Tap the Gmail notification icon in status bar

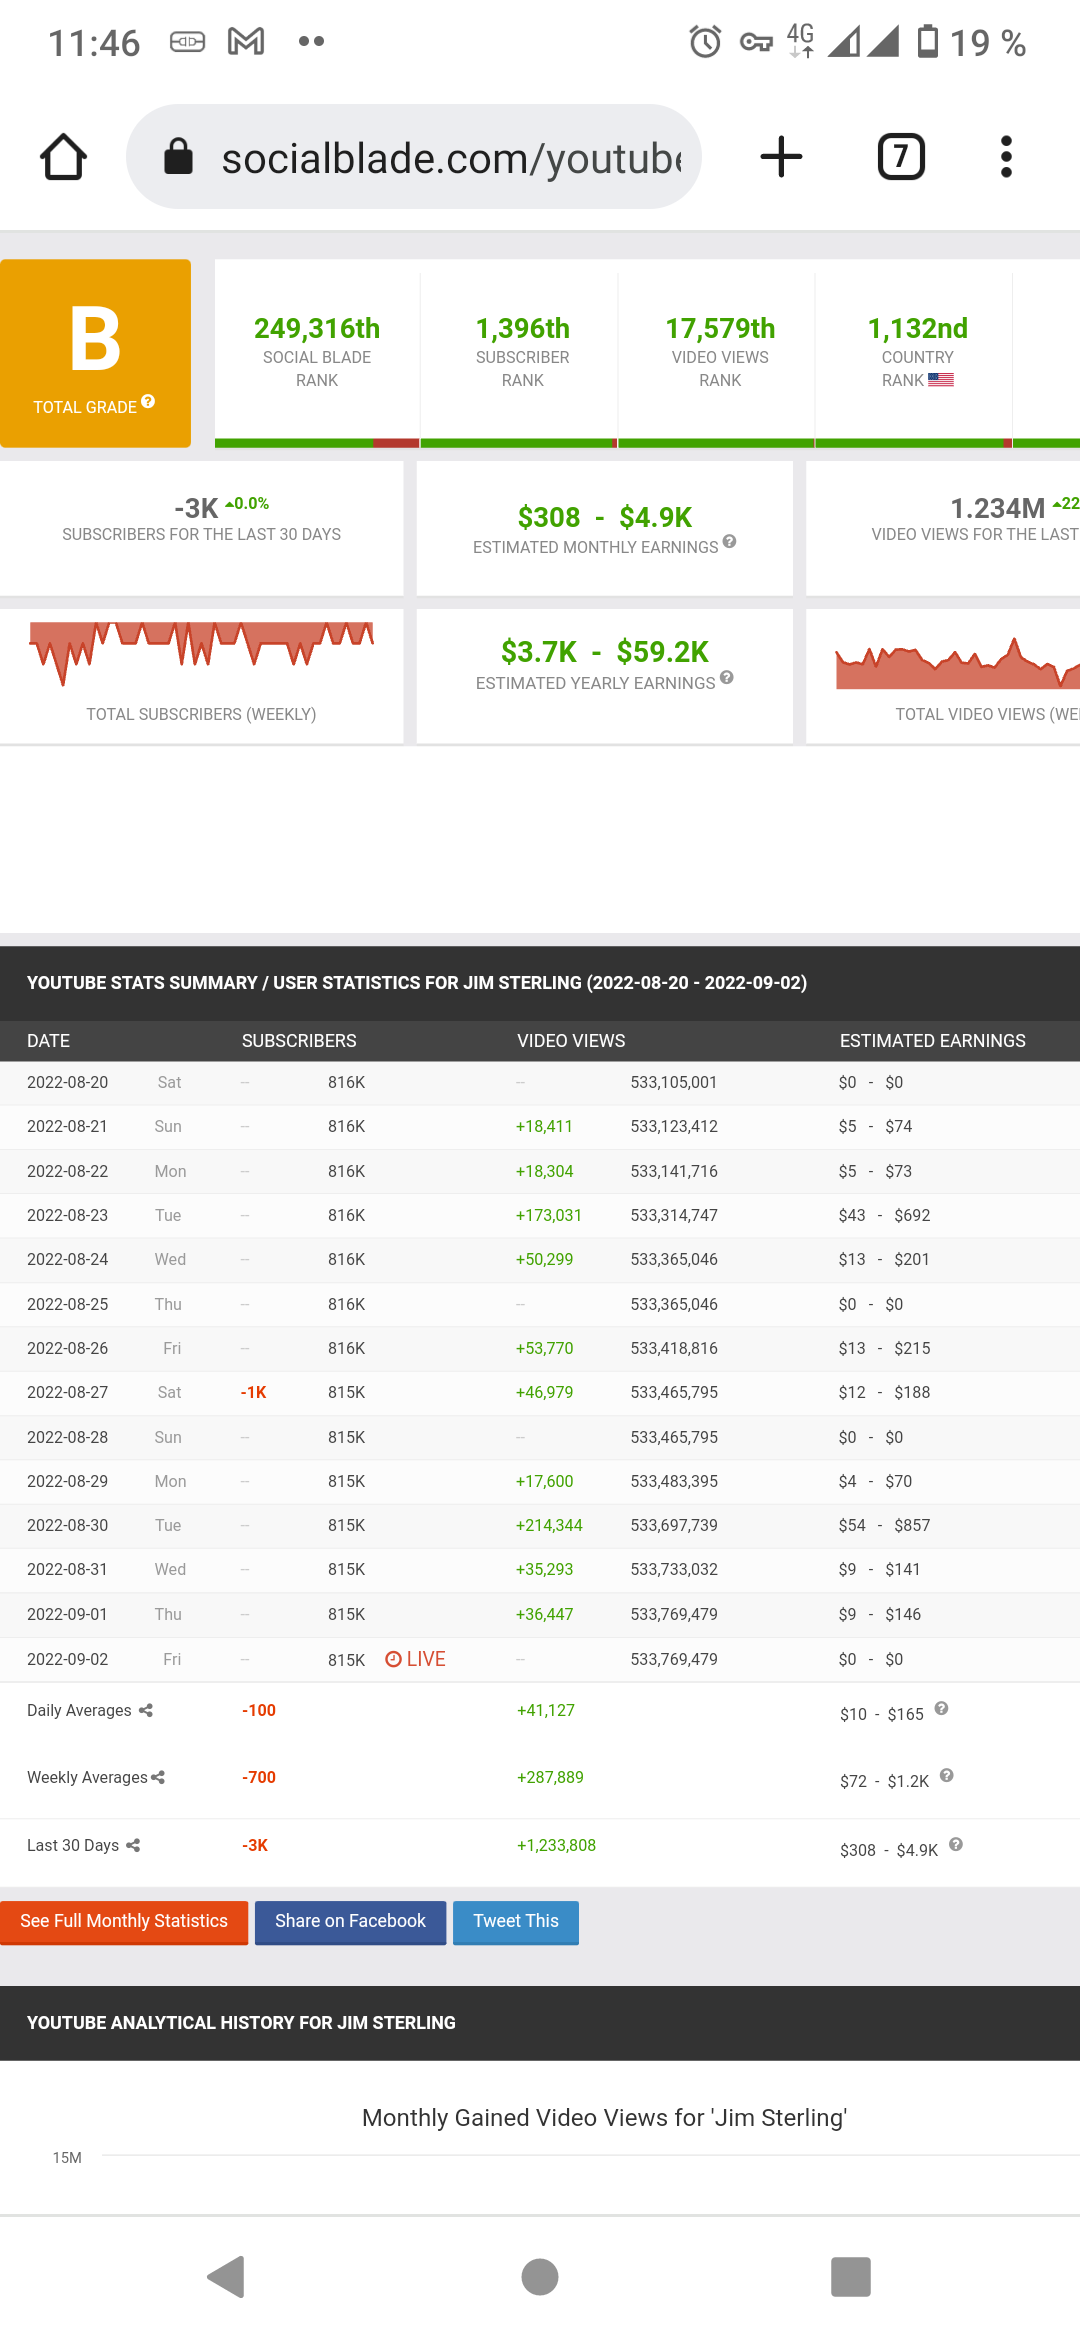click(246, 41)
